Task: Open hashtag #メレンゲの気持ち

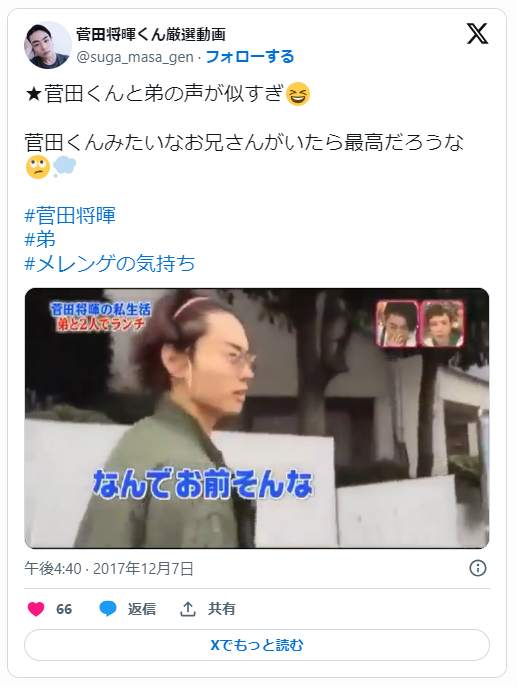Action: [x=110, y=263]
